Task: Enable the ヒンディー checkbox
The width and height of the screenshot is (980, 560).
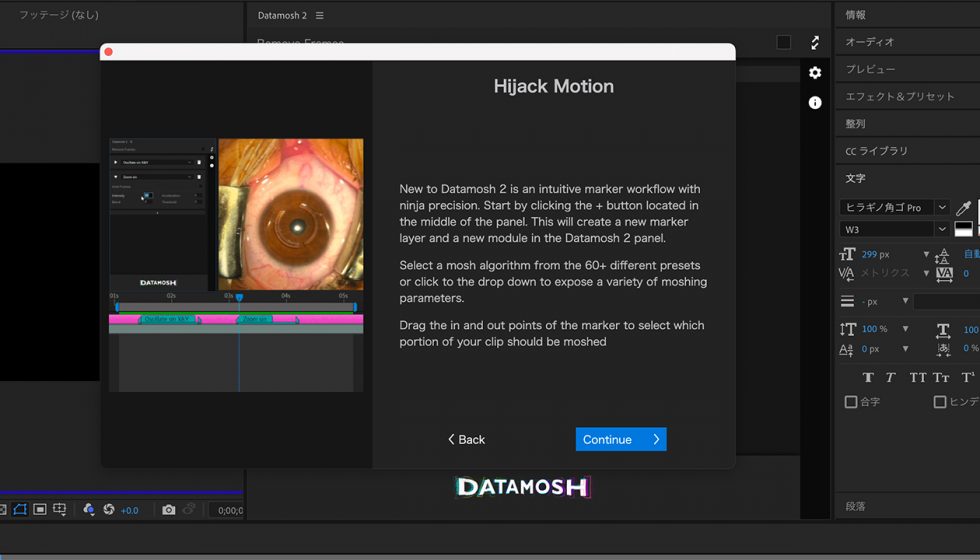Action: click(x=939, y=402)
